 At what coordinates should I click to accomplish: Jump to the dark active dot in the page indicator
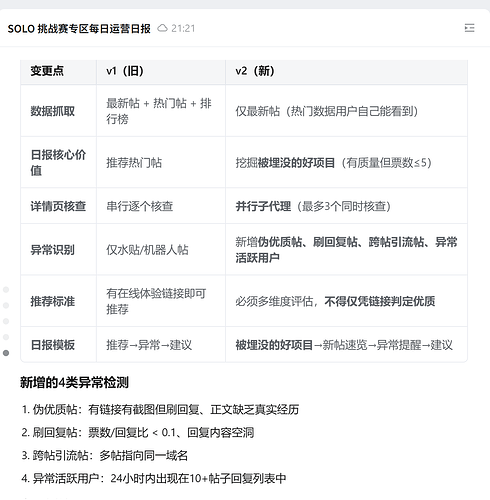coord(6,353)
